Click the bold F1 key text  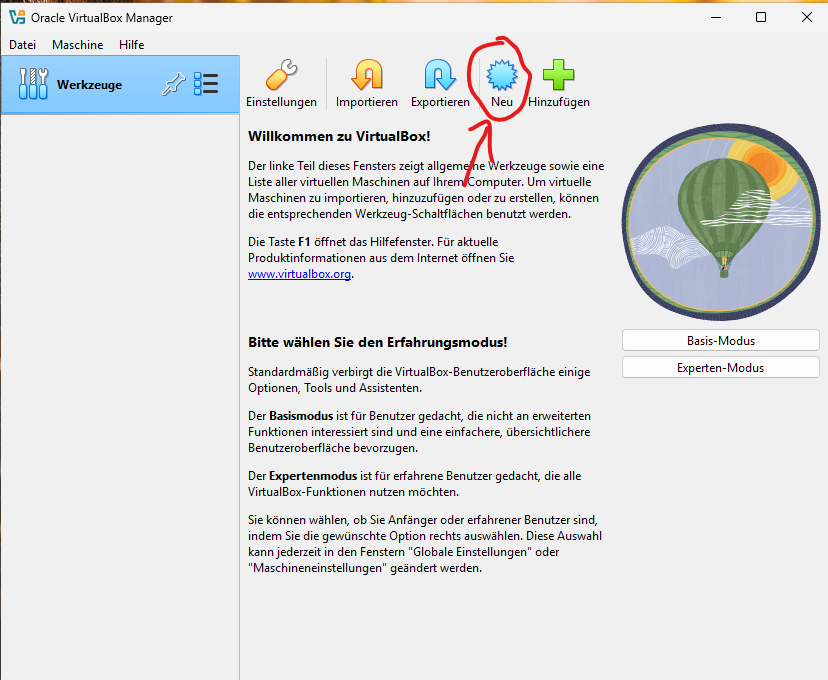coord(304,242)
